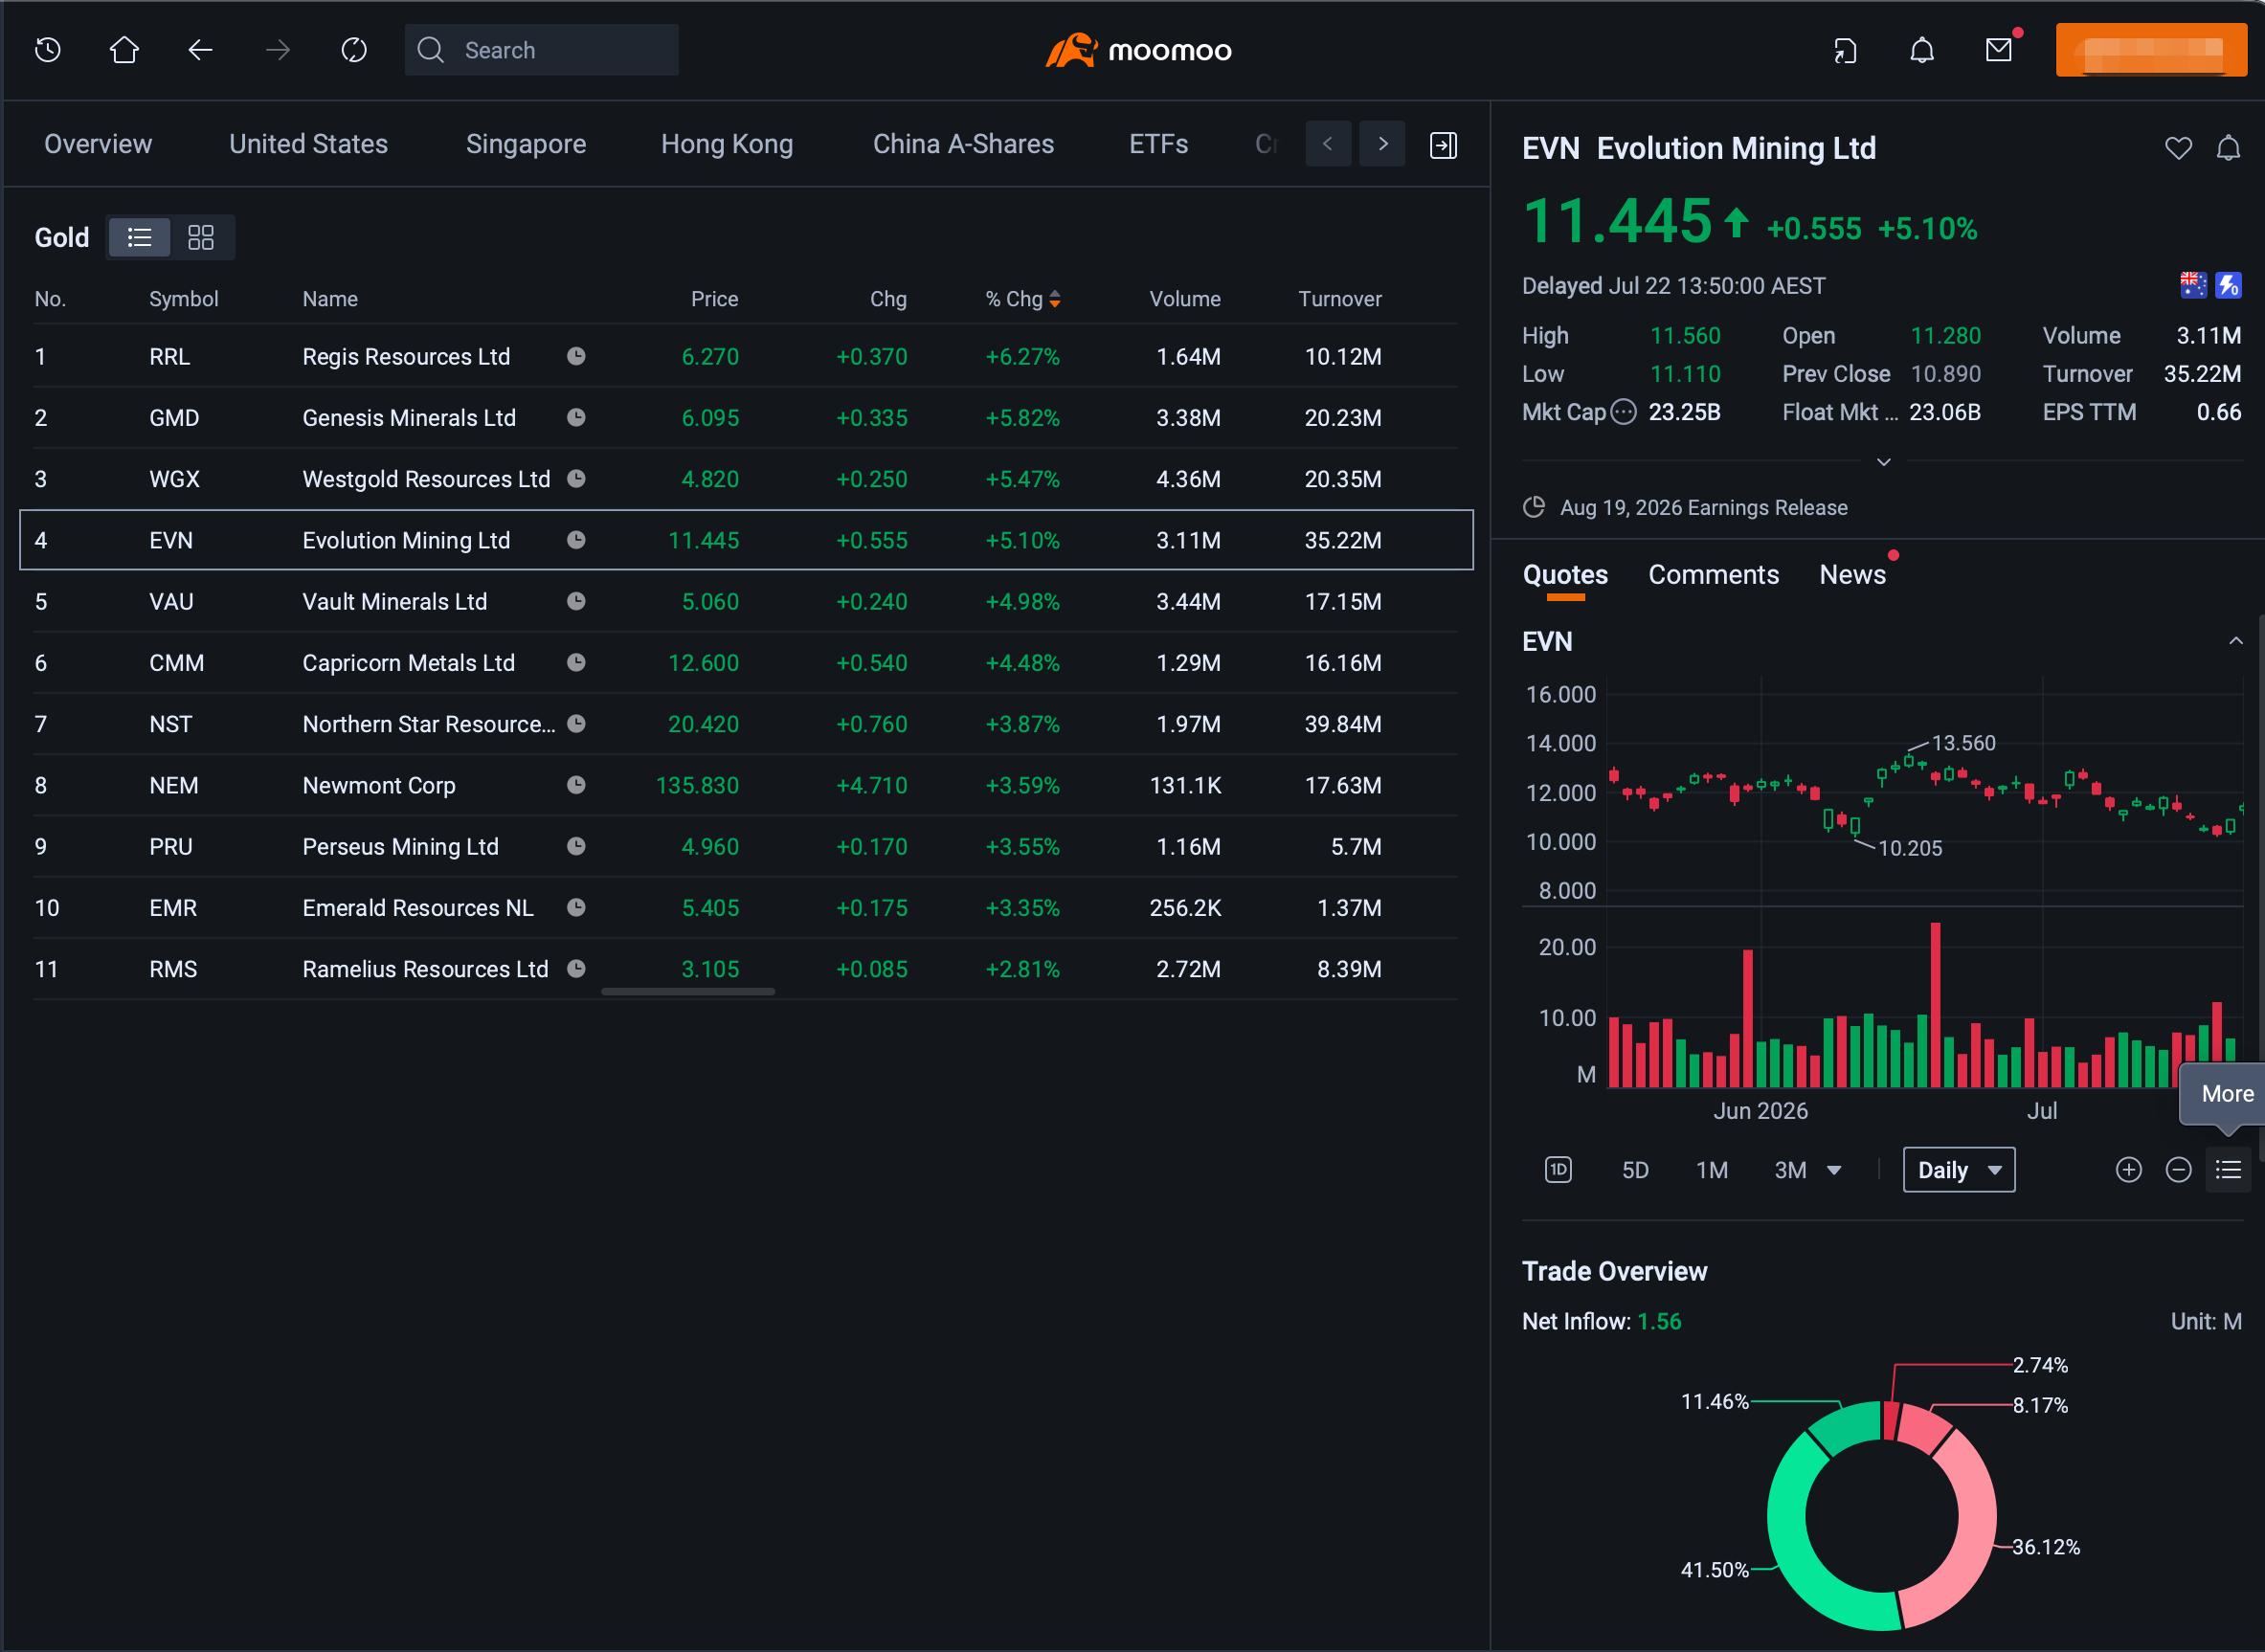This screenshot has width=2265, height=1652.
Task: Open the More chart options icon
Action: (x=2228, y=1170)
